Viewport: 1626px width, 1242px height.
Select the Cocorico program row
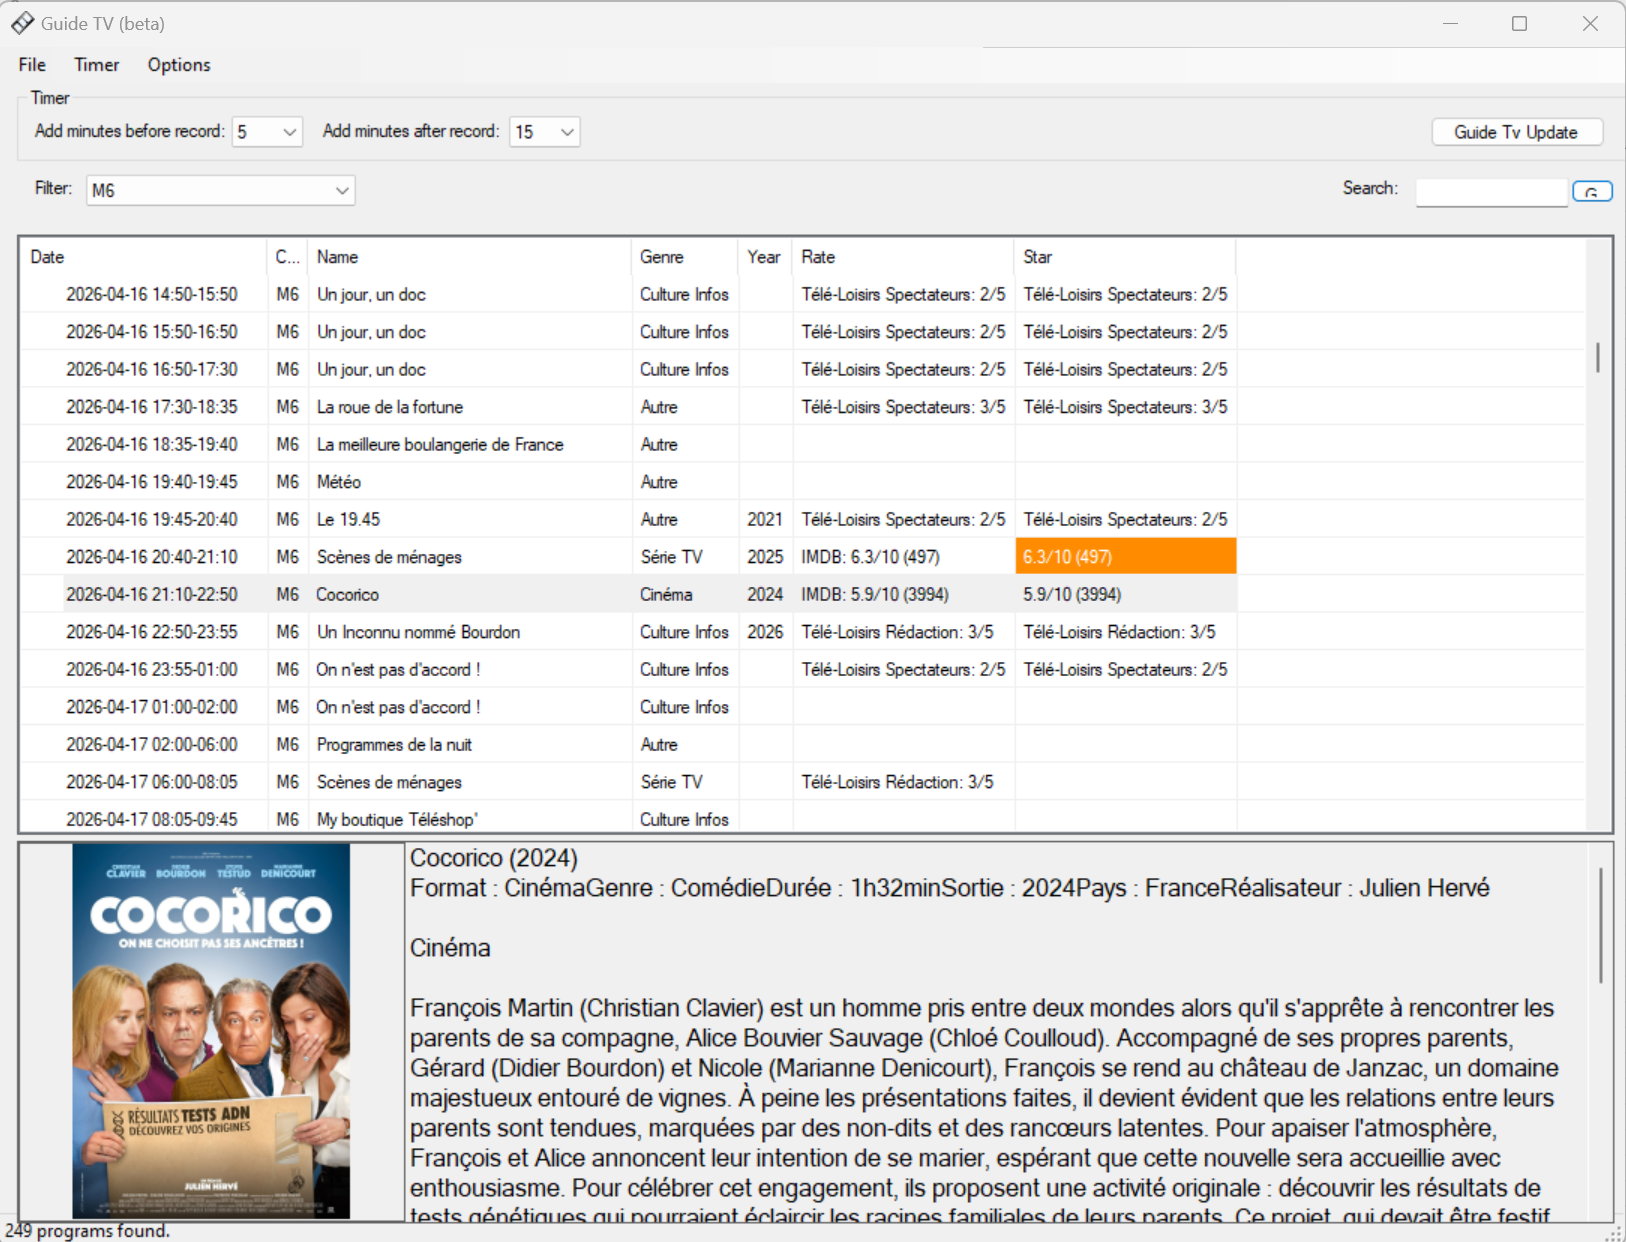348,595
